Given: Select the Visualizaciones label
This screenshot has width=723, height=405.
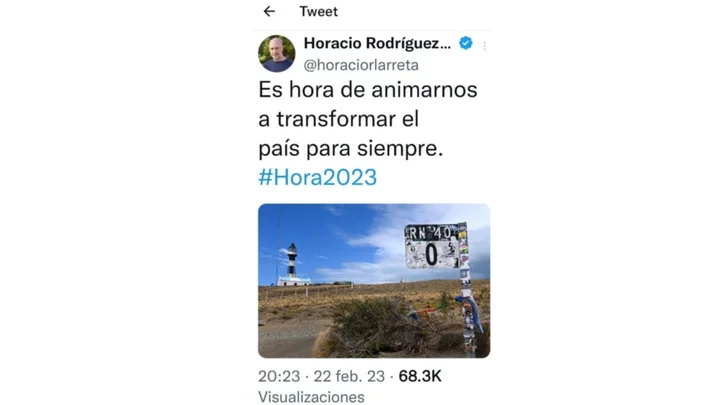Looking at the screenshot, I should [x=311, y=397].
